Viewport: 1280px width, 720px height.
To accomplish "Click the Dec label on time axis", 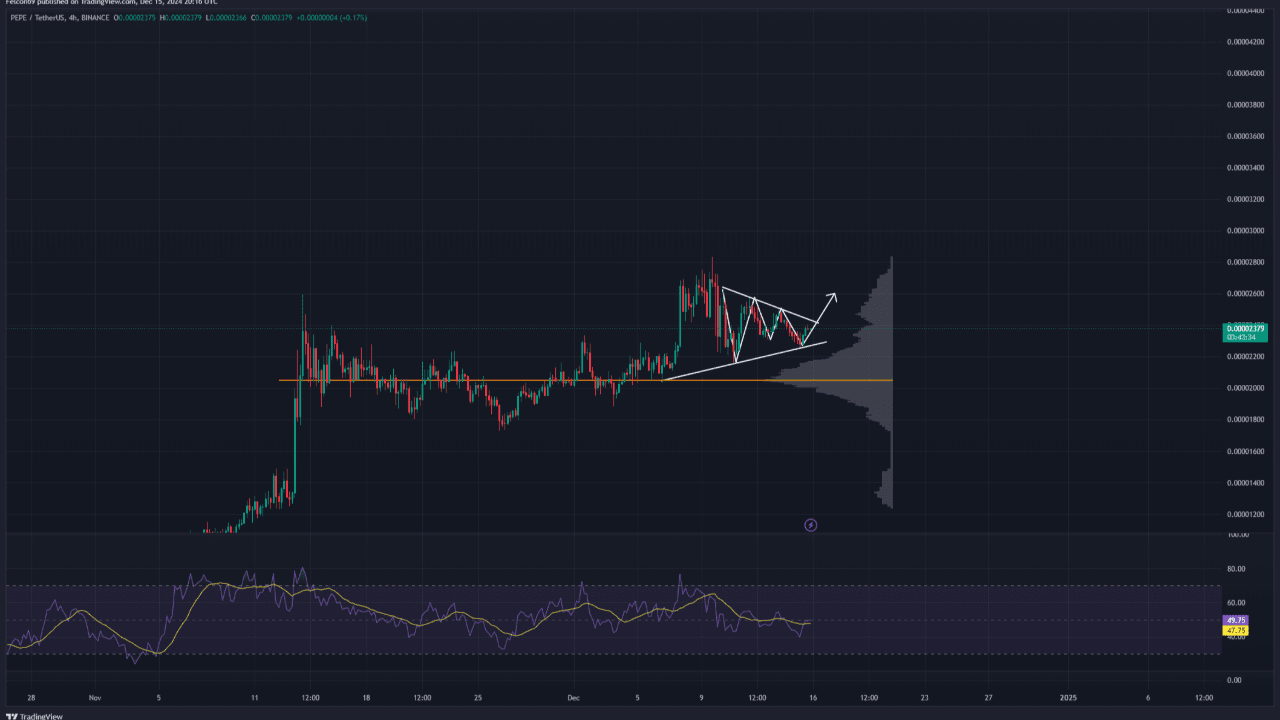I will pyautogui.click(x=574, y=698).
